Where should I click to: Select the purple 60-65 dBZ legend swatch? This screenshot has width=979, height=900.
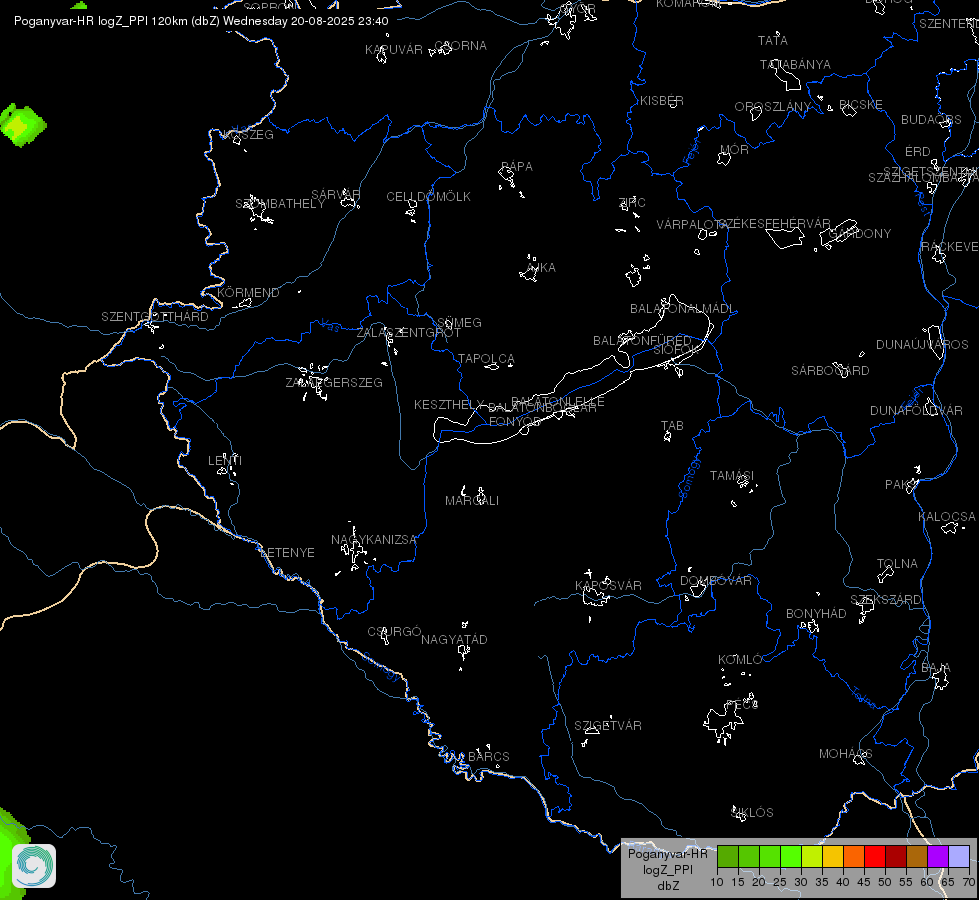tap(938, 857)
